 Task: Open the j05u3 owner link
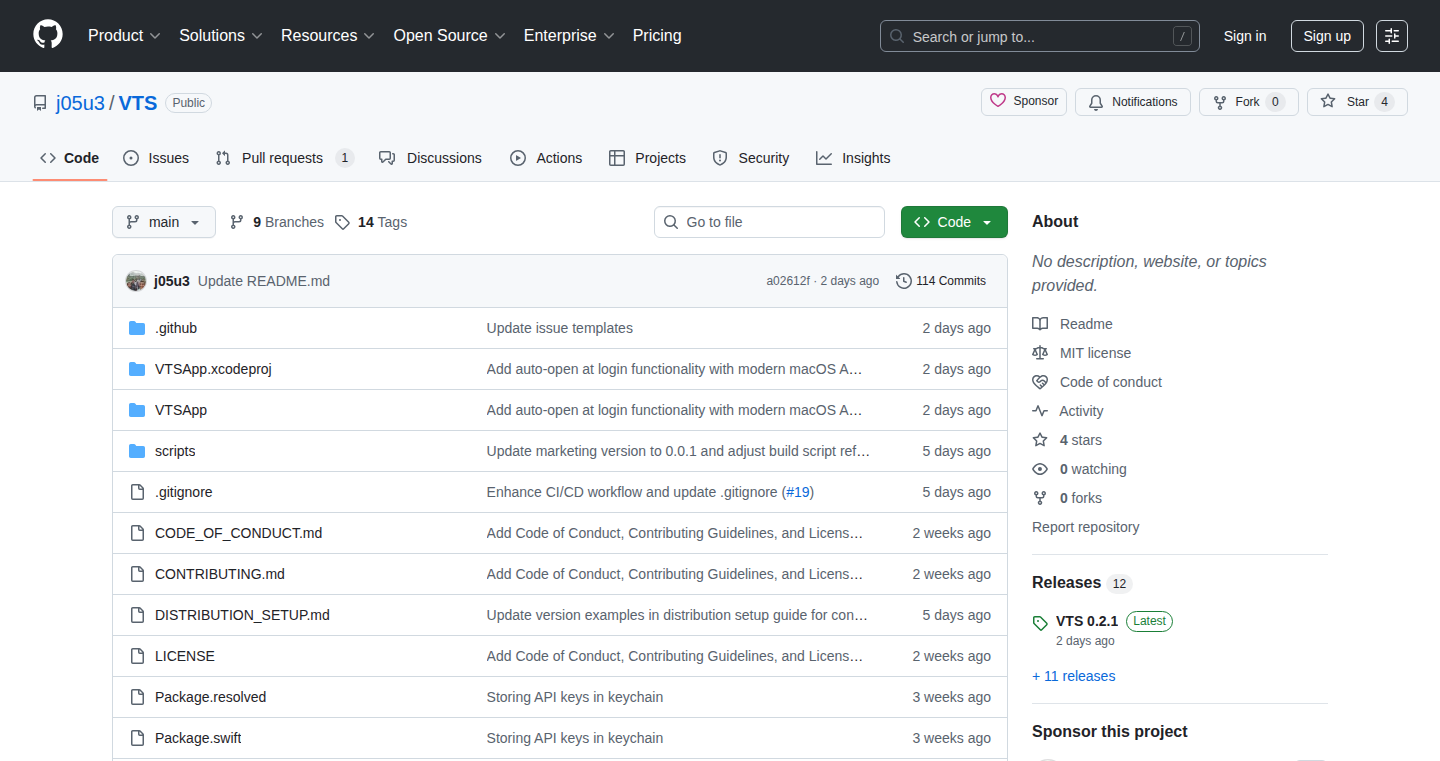click(x=80, y=103)
